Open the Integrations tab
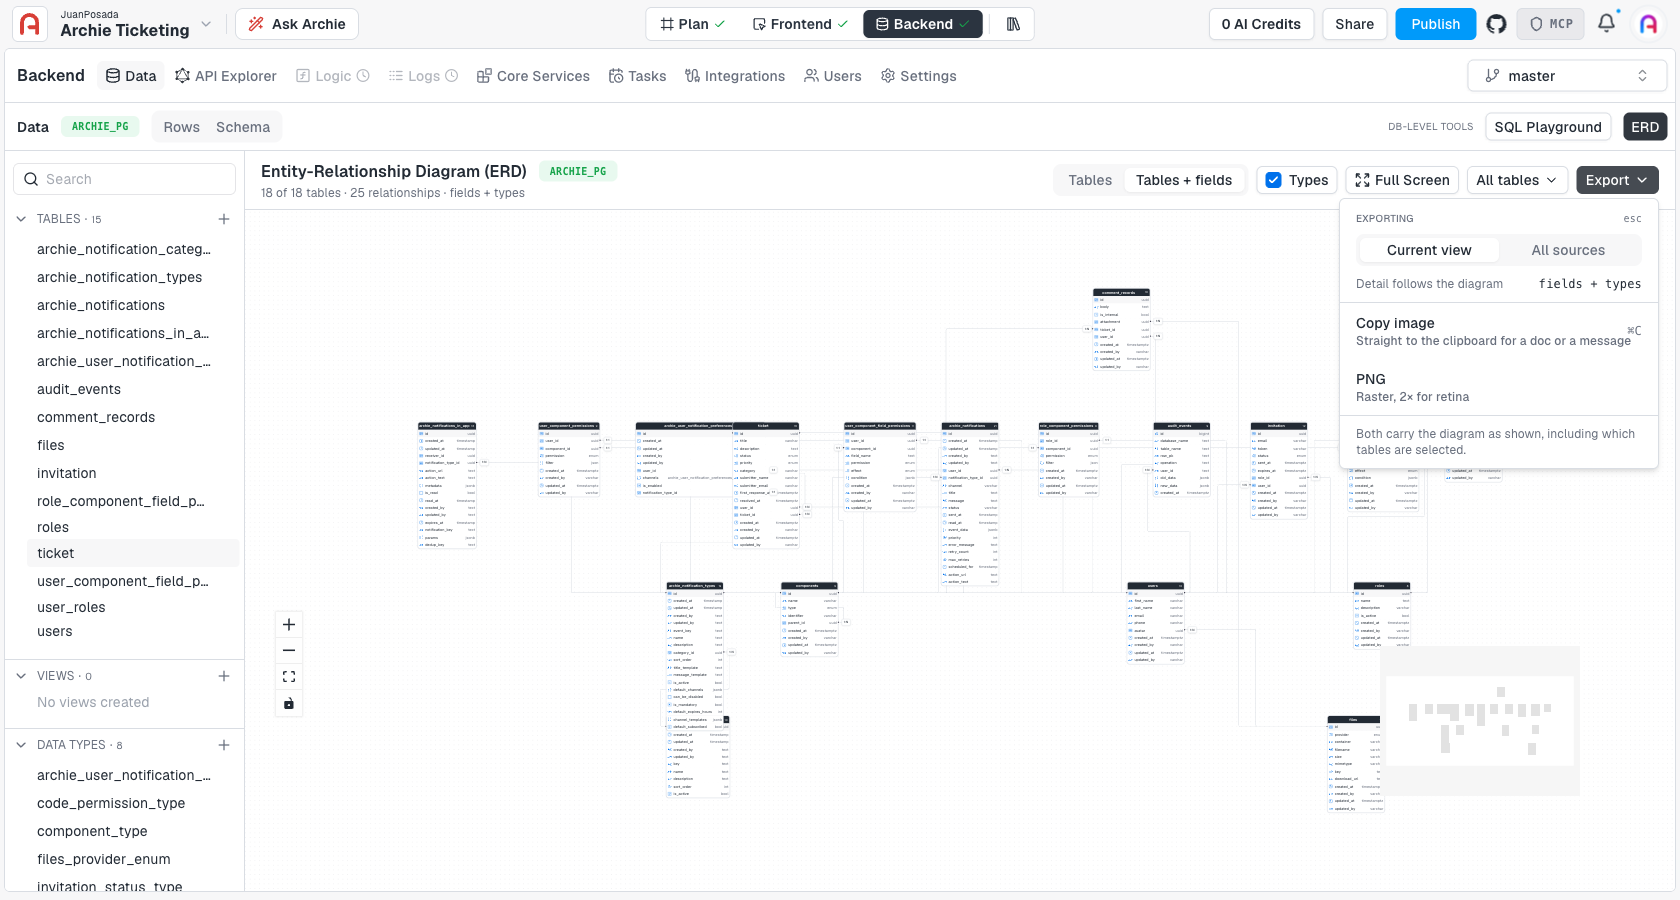The width and height of the screenshot is (1680, 900). pos(735,76)
